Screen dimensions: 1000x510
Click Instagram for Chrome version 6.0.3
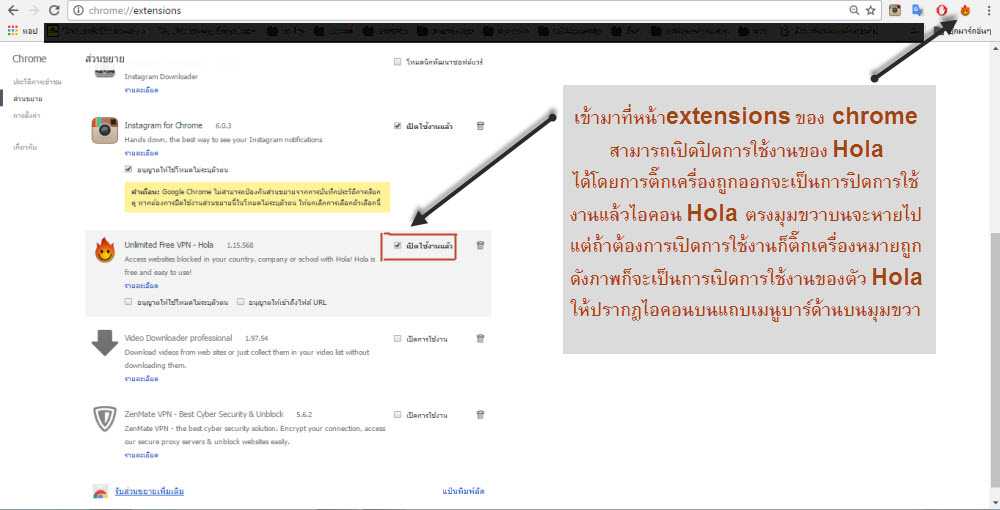223,126
